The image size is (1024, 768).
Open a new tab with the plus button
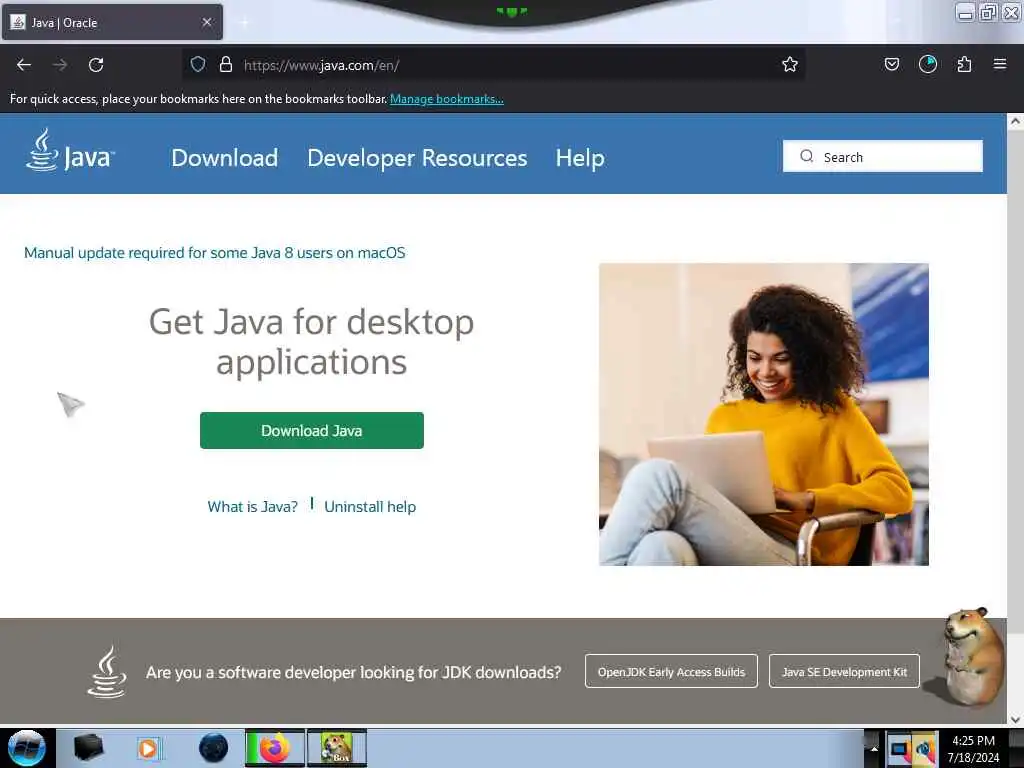click(x=244, y=22)
